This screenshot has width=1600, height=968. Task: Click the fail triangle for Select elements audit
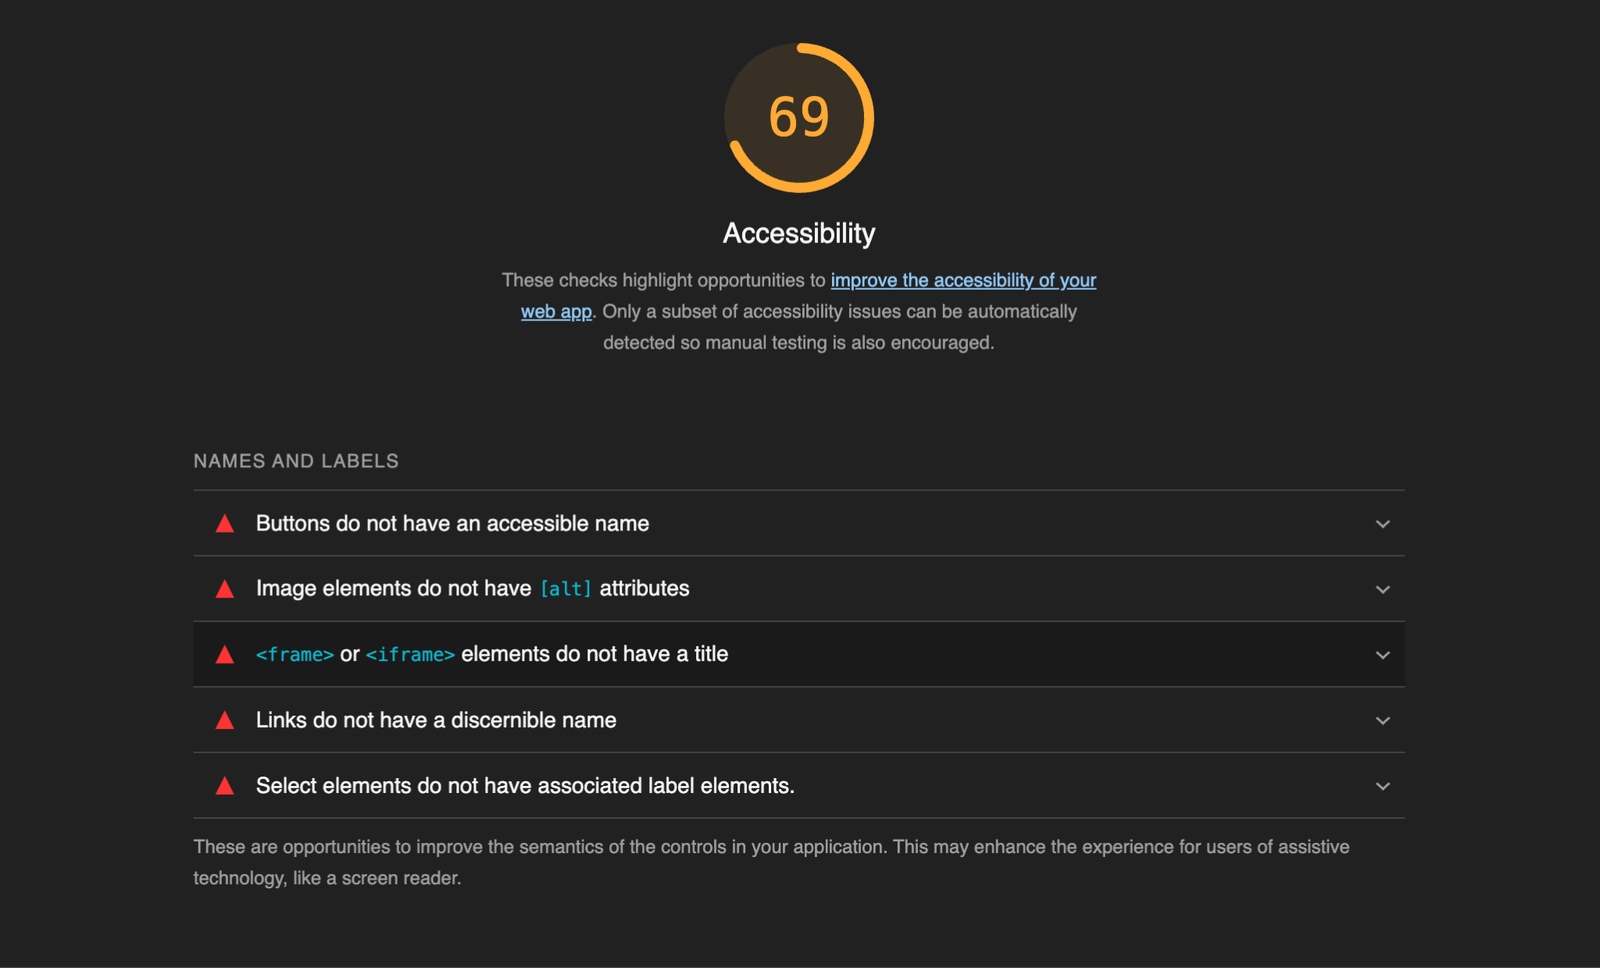[x=225, y=786]
